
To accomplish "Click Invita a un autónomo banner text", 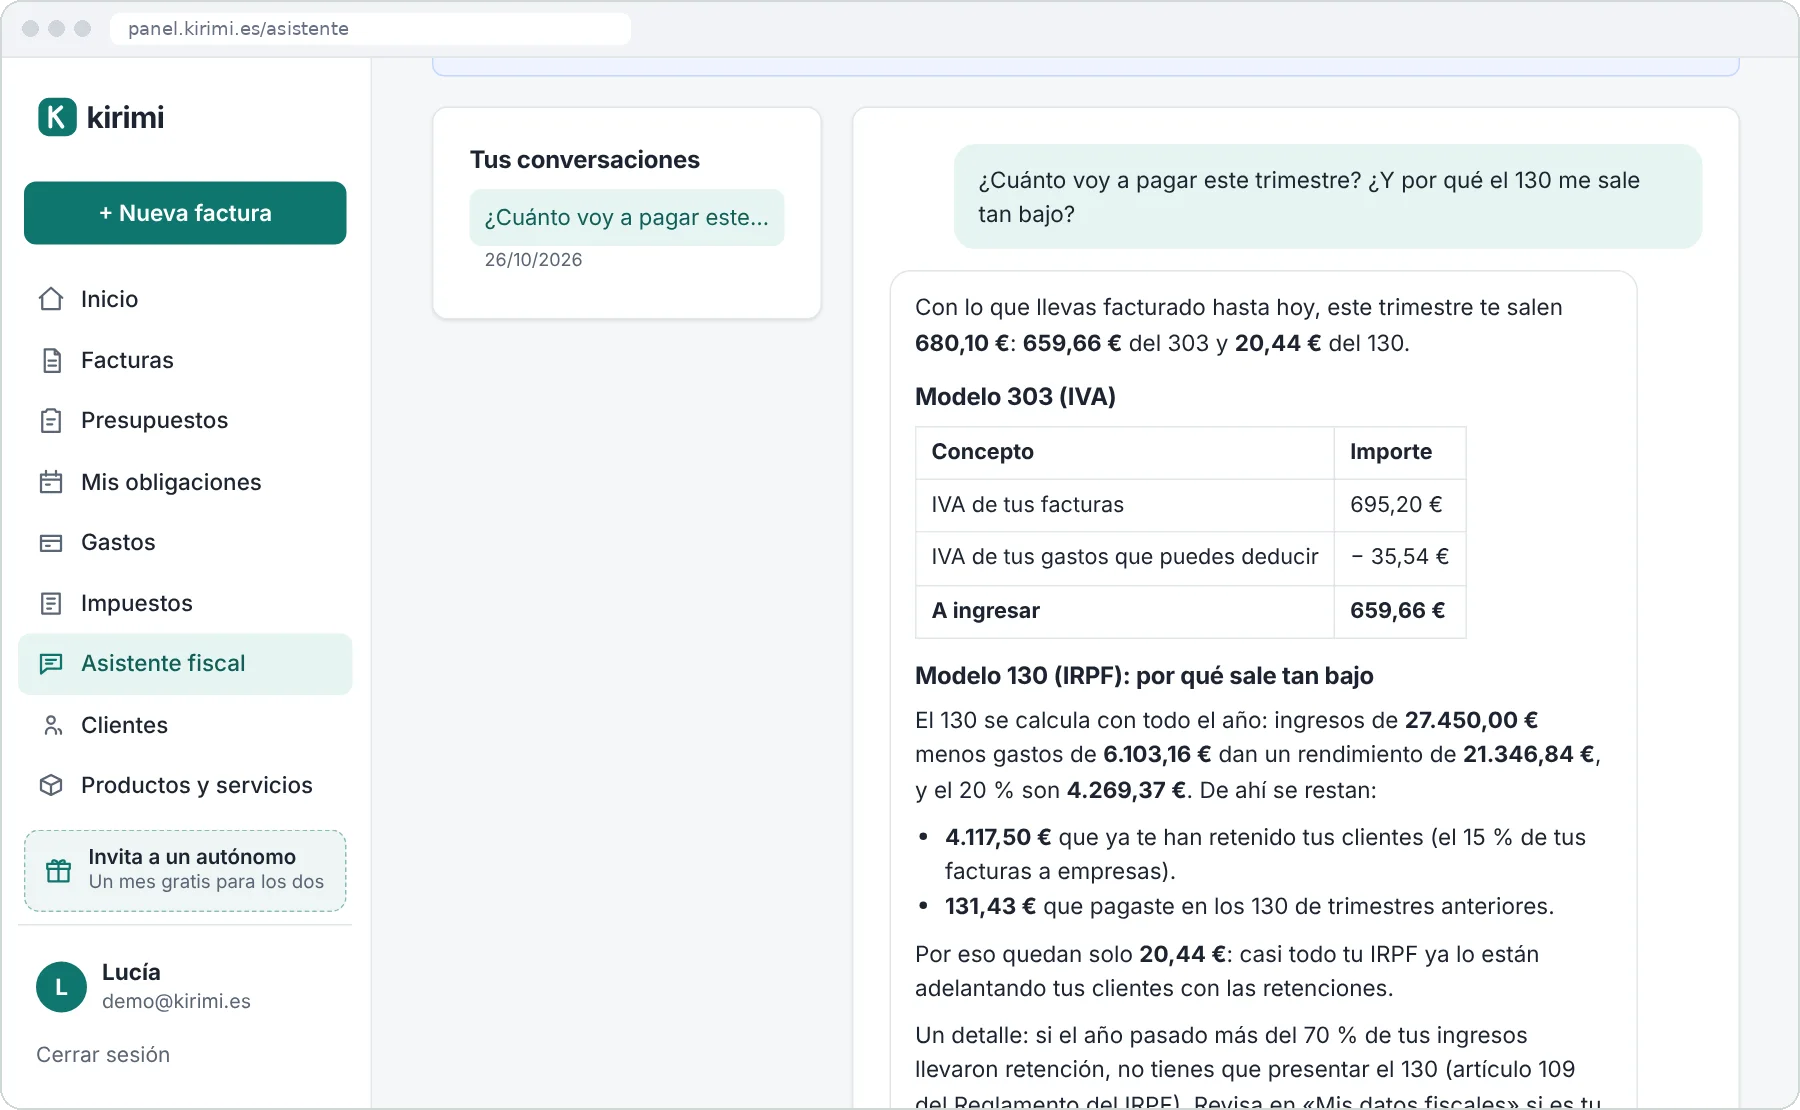I will coord(192,857).
